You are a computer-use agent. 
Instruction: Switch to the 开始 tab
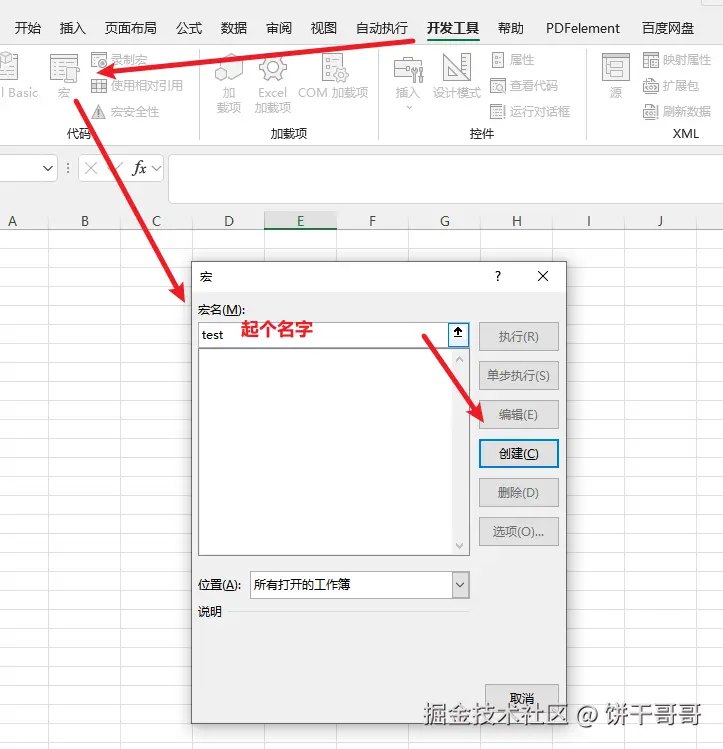[28, 28]
